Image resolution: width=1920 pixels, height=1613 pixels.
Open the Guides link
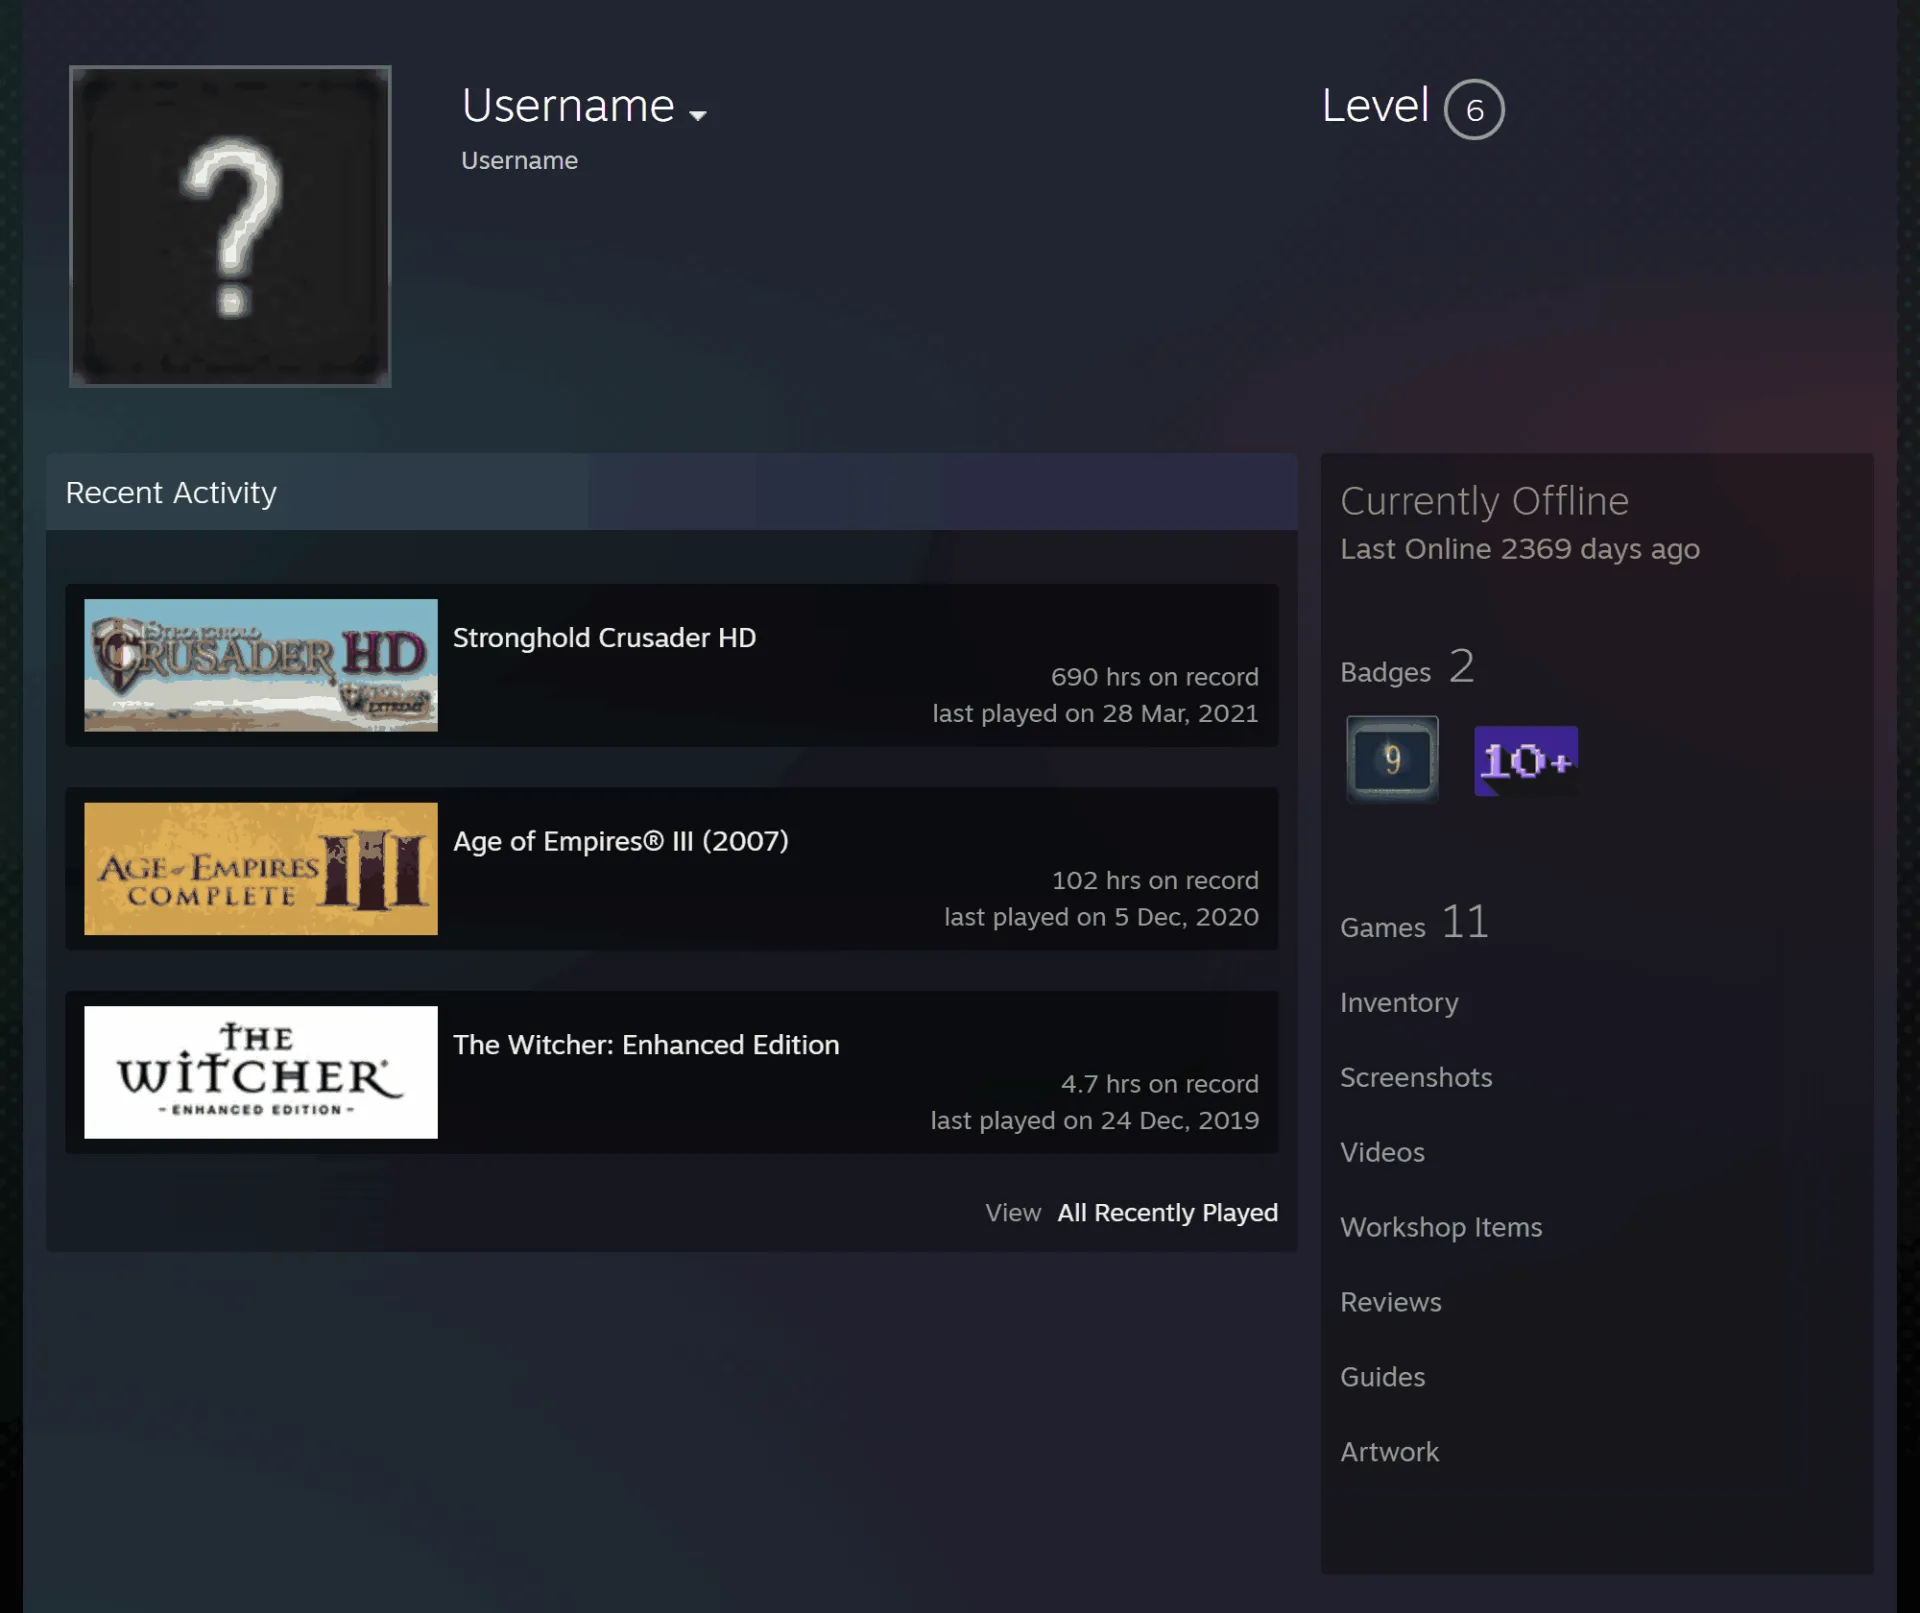pyautogui.click(x=1382, y=1378)
